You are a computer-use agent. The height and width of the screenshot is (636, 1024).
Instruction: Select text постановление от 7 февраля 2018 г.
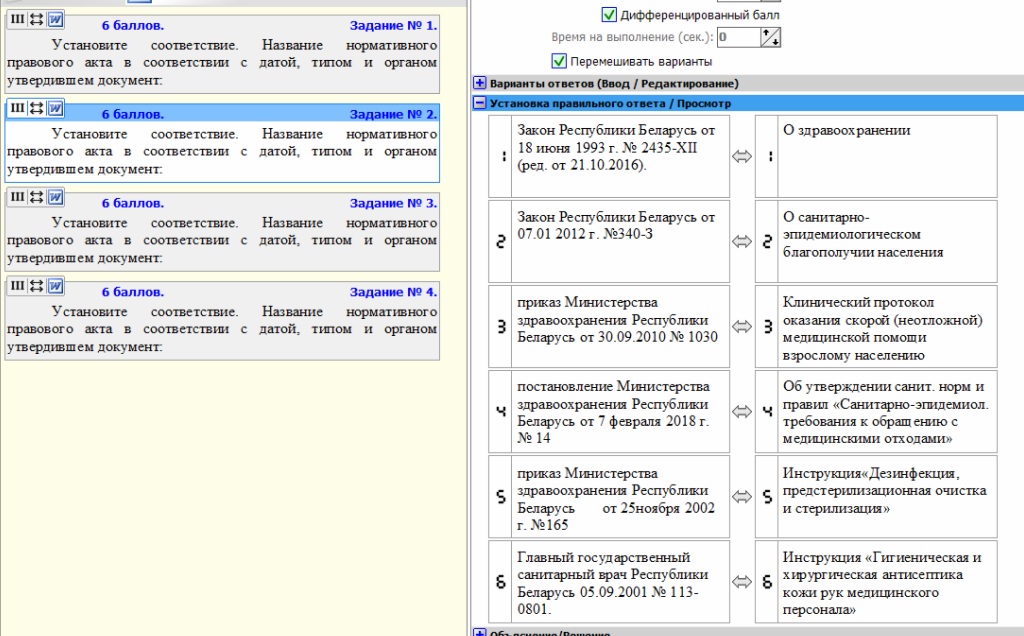(x=613, y=412)
